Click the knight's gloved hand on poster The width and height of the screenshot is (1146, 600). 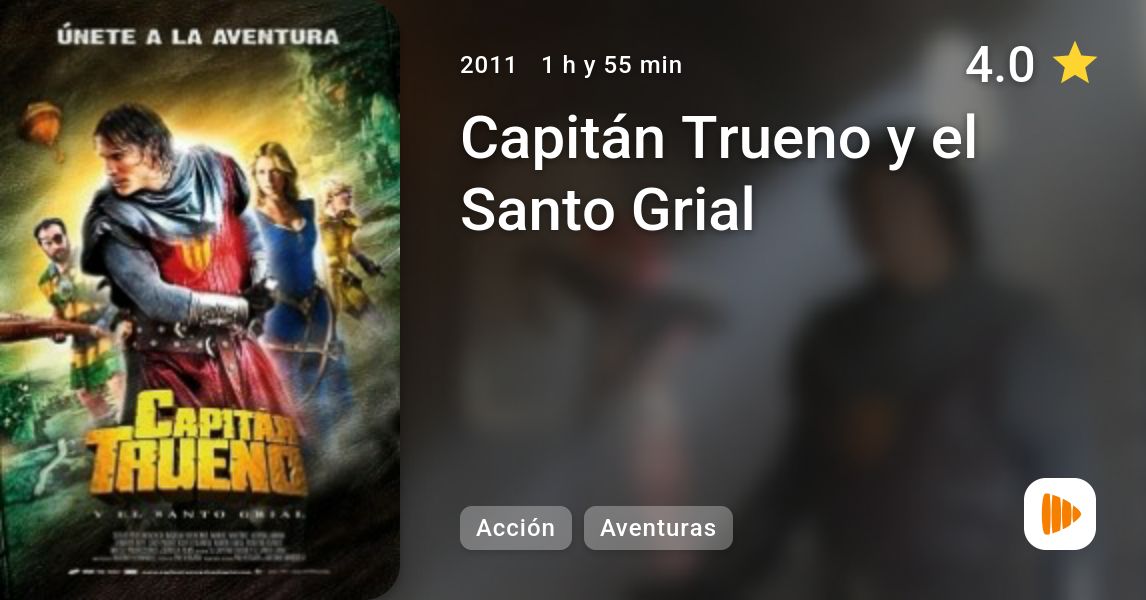pyautogui.click(x=219, y=309)
